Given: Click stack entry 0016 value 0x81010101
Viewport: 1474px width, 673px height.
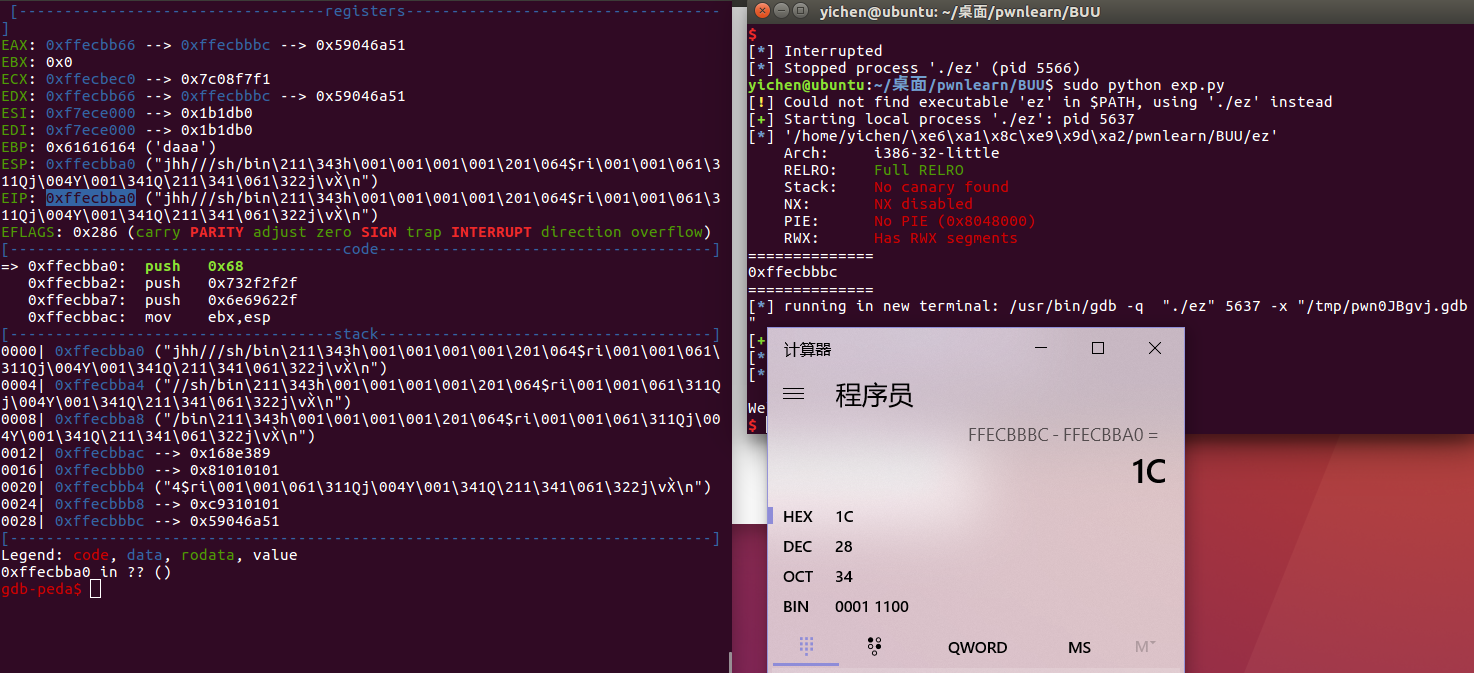Looking at the screenshot, I should [x=235, y=470].
